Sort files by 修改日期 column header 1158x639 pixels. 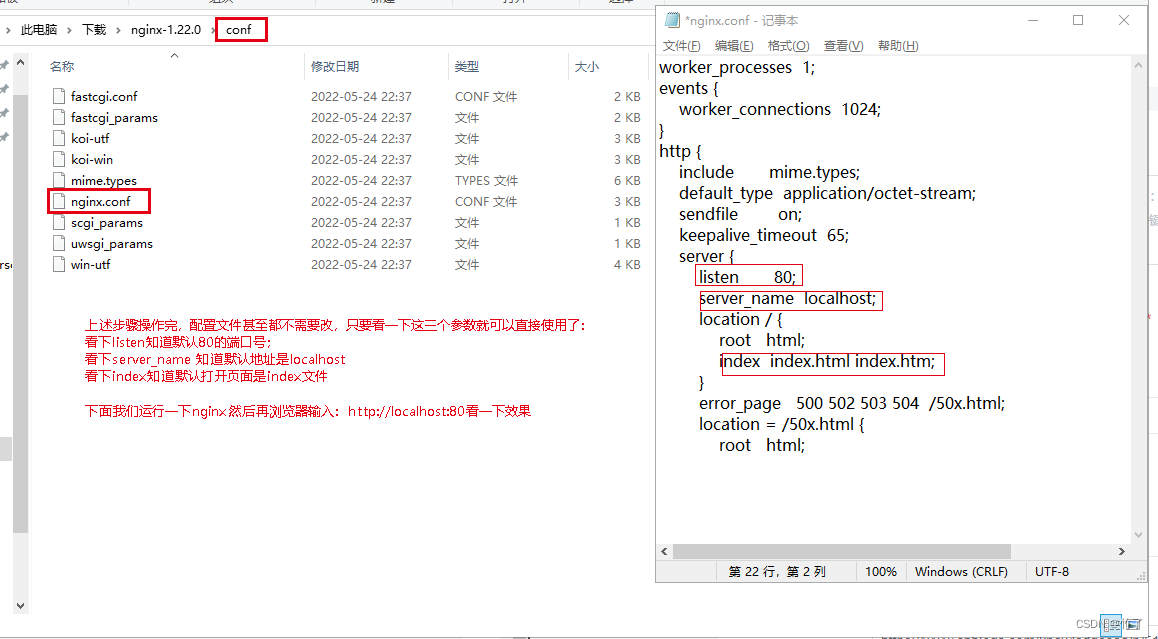point(335,66)
